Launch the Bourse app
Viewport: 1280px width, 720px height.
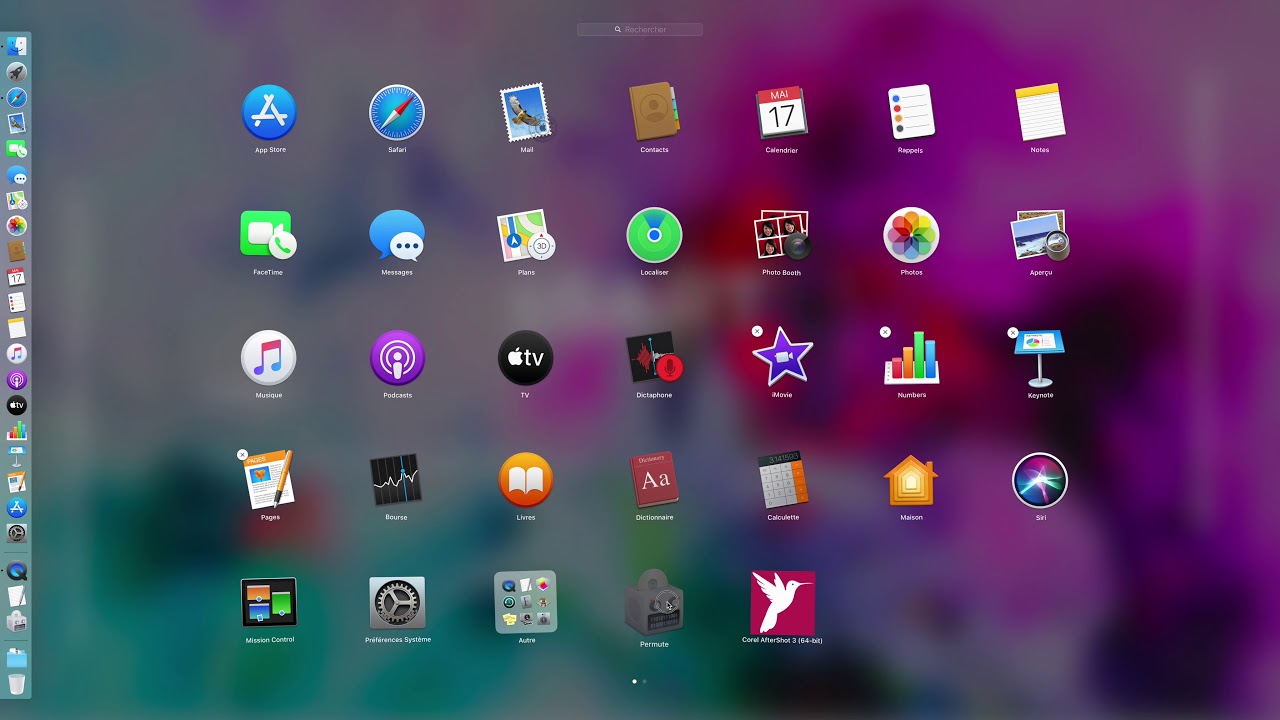[x=396, y=480]
